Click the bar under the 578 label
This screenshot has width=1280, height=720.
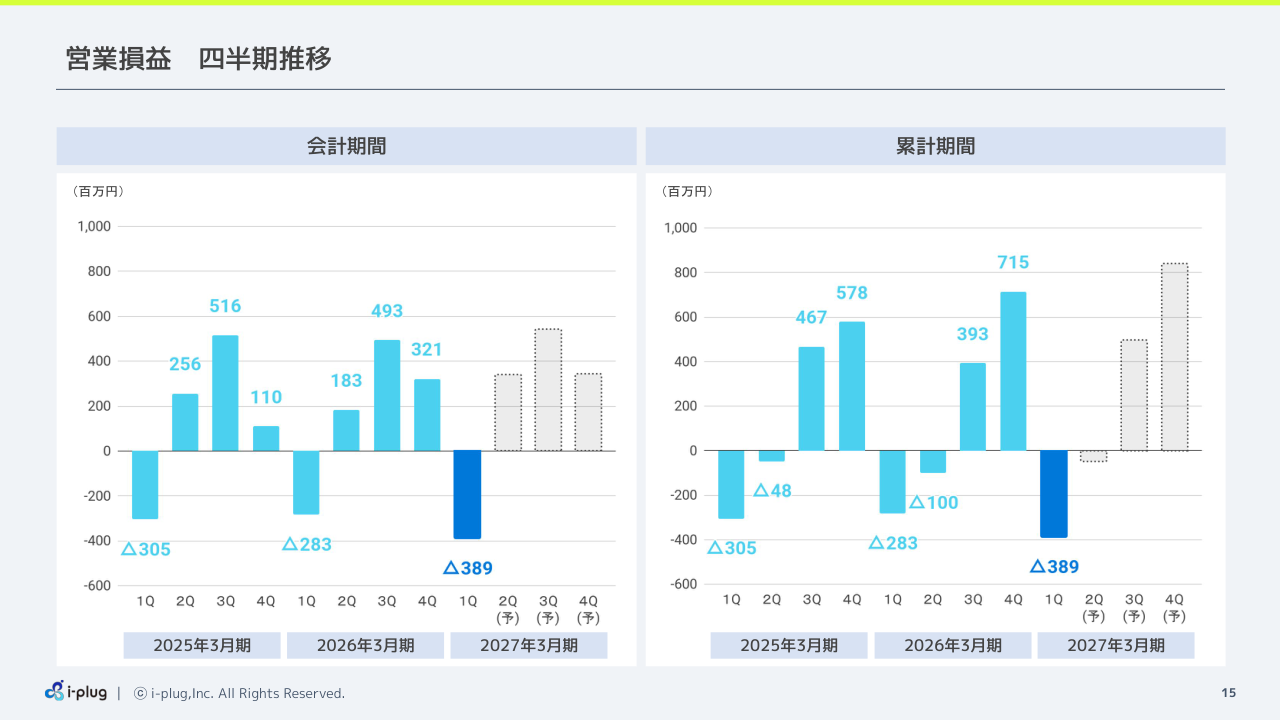(x=852, y=386)
